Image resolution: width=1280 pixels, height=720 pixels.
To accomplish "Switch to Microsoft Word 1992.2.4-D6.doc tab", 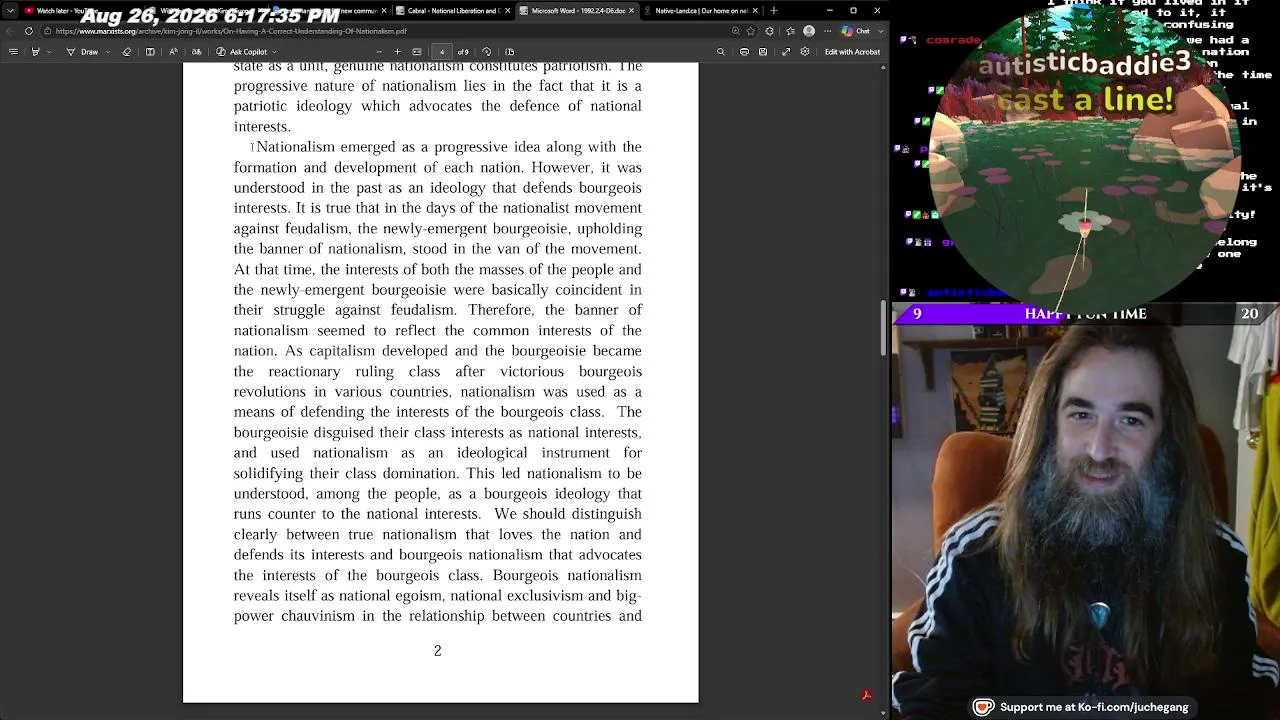I will click(577, 10).
